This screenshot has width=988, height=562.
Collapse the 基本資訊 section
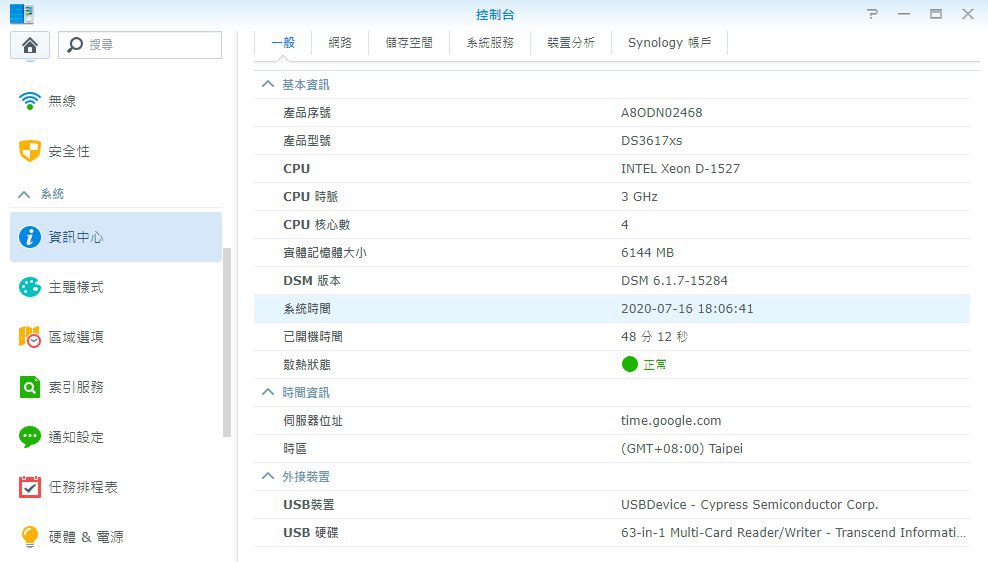(x=267, y=85)
